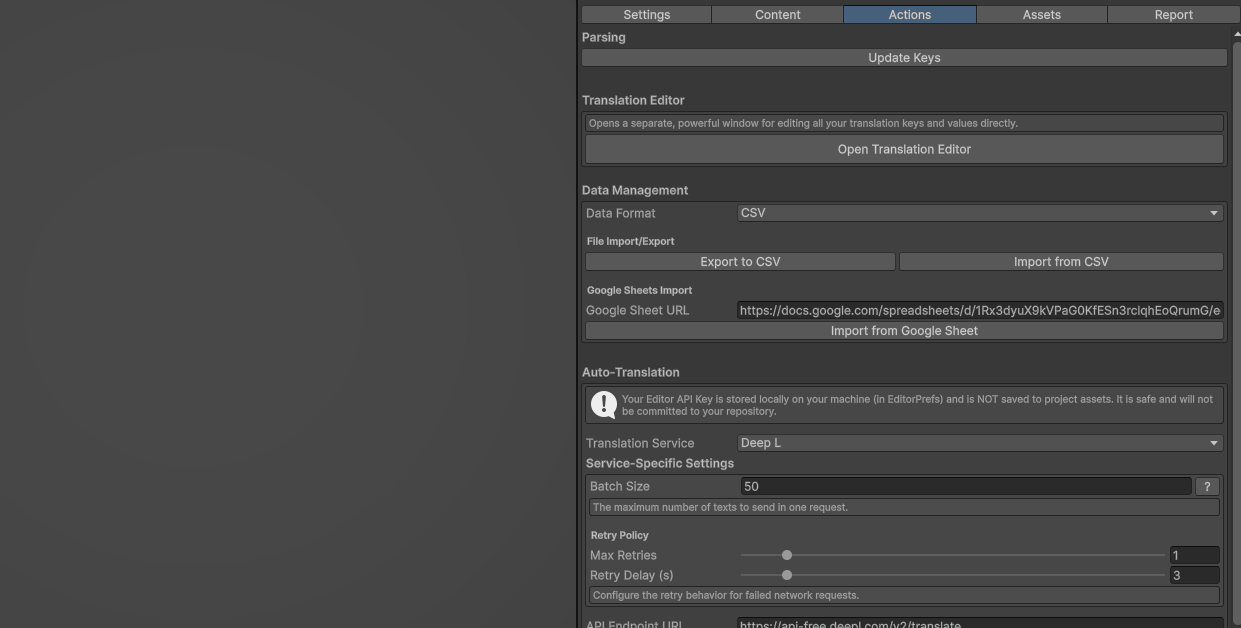
Task: Click Import from Google Sheet
Action: coord(904,330)
